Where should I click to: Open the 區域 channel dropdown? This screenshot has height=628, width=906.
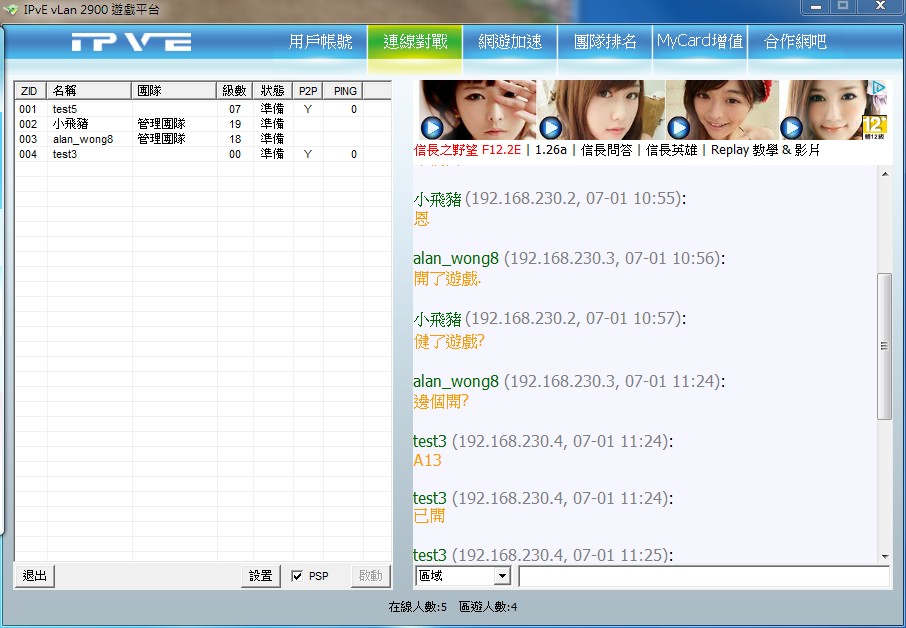(503, 576)
